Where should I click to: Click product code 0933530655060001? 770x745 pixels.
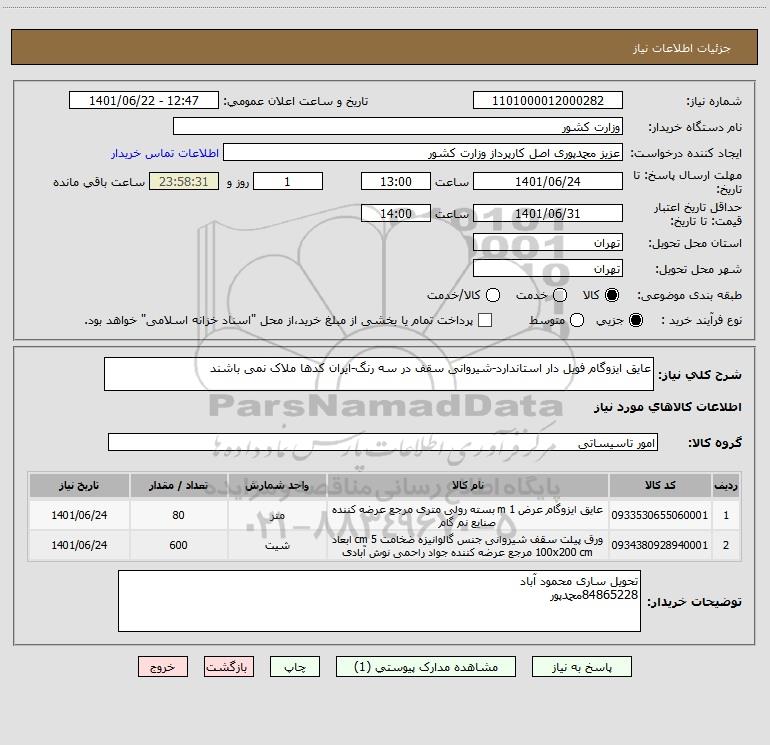pyautogui.click(x=660, y=515)
